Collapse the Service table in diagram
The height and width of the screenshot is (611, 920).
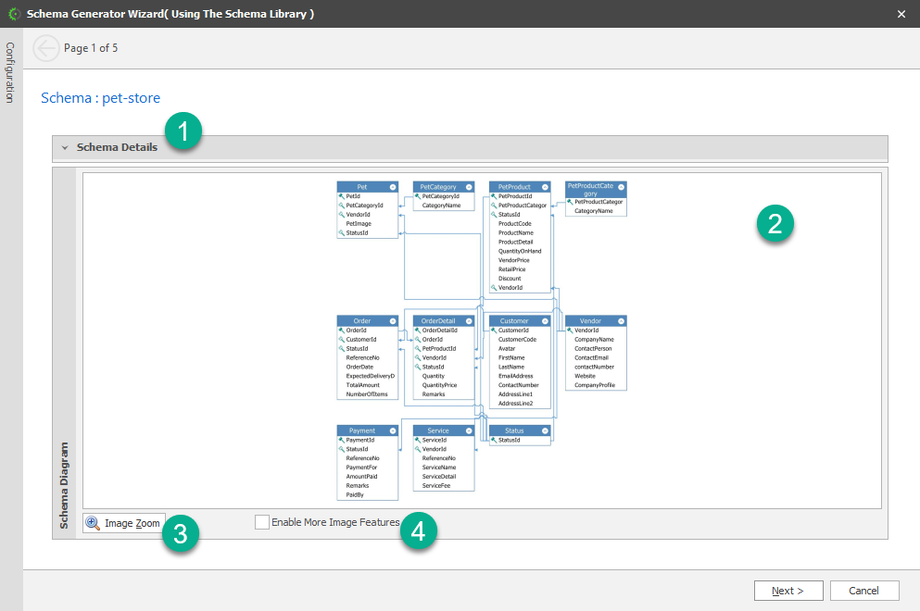click(469, 431)
